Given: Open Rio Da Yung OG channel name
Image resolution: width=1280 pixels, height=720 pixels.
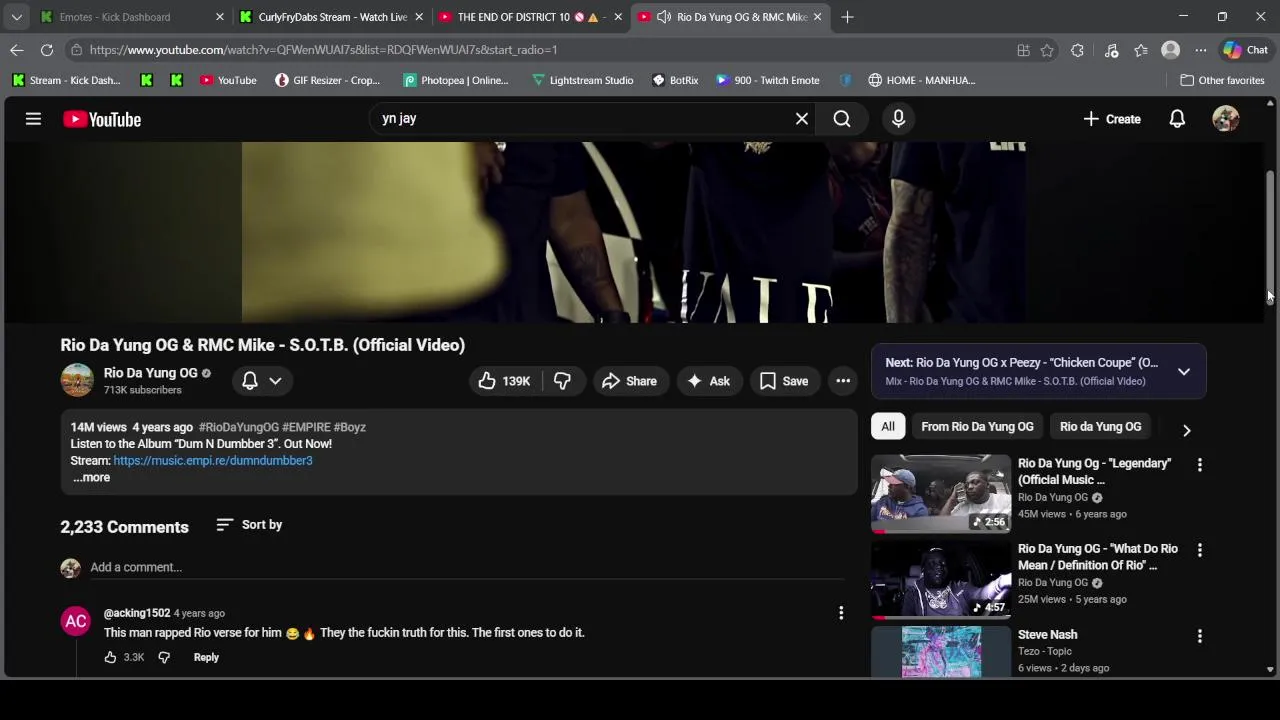Looking at the screenshot, I should coord(150,373).
